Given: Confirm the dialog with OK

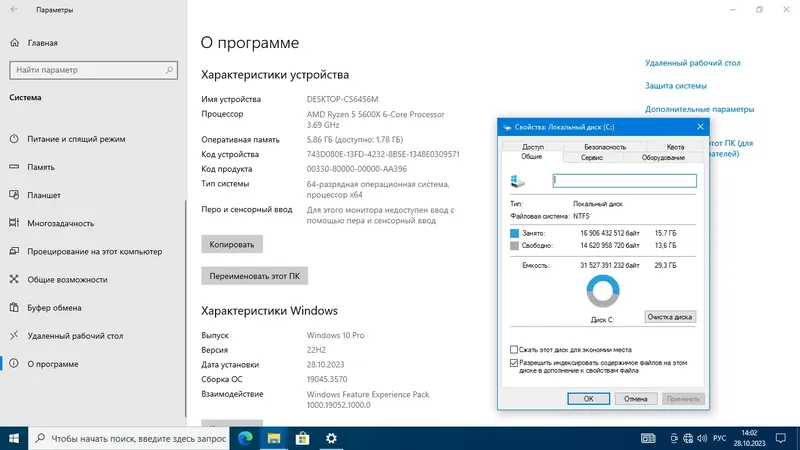Looking at the screenshot, I should click(588, 399).
